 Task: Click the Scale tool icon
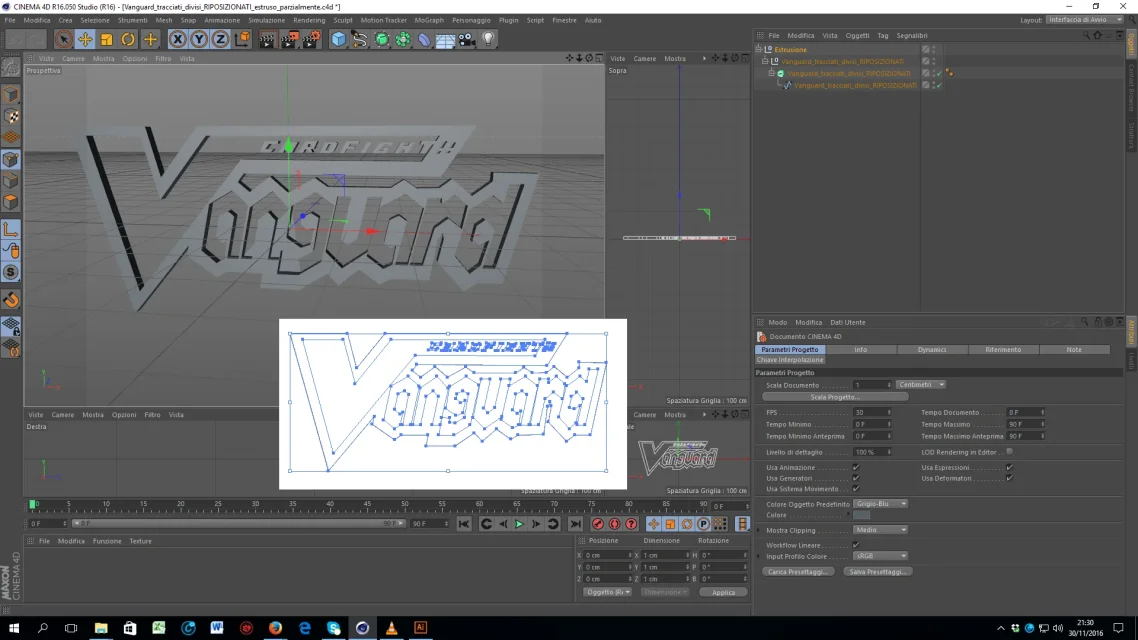(x=107, y=39)
